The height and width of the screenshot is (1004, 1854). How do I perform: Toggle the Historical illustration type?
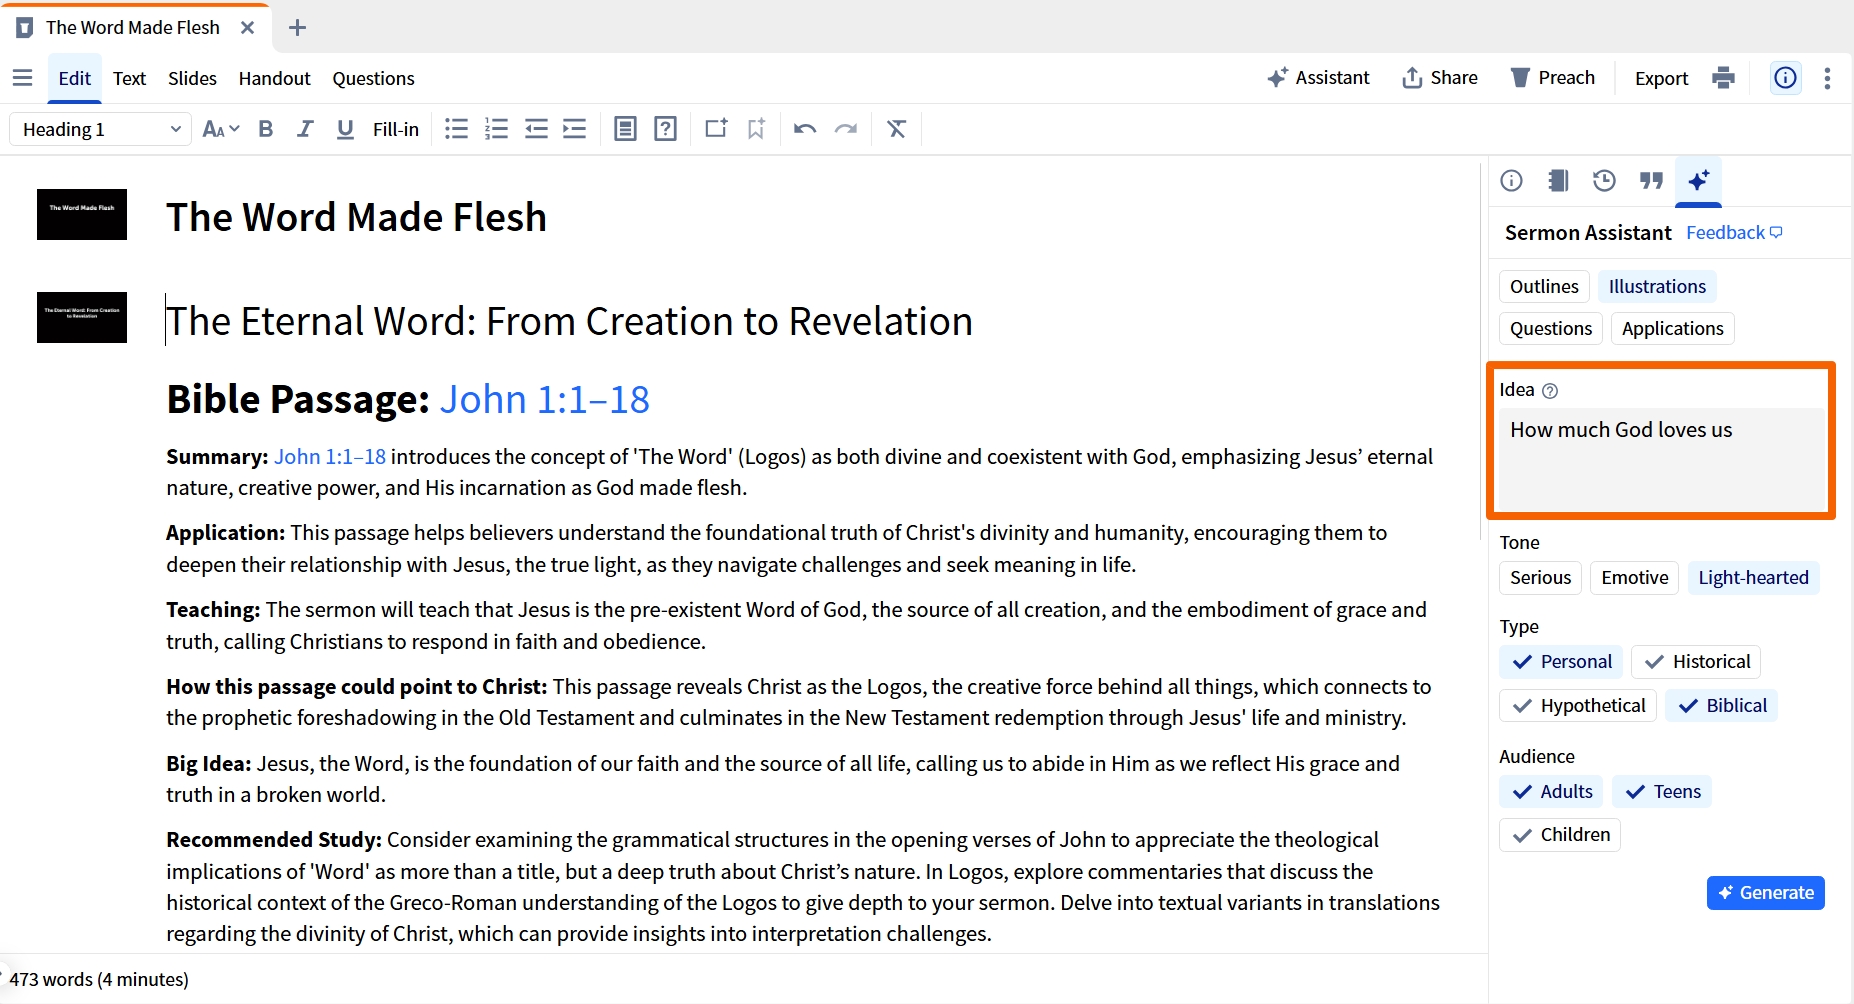(1696, 662)
